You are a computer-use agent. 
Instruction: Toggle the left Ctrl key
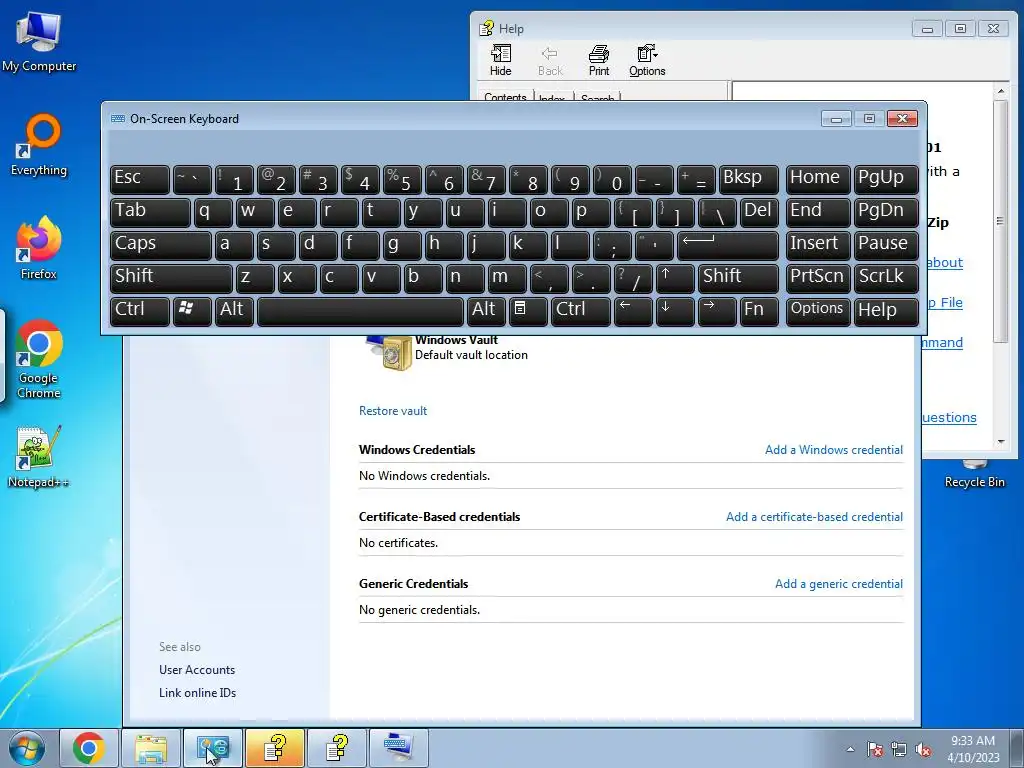[x=140, y=311]
